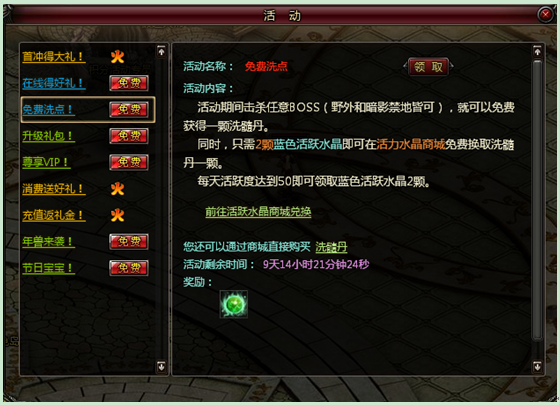Click the details panel scroll-down arrow

537,366
